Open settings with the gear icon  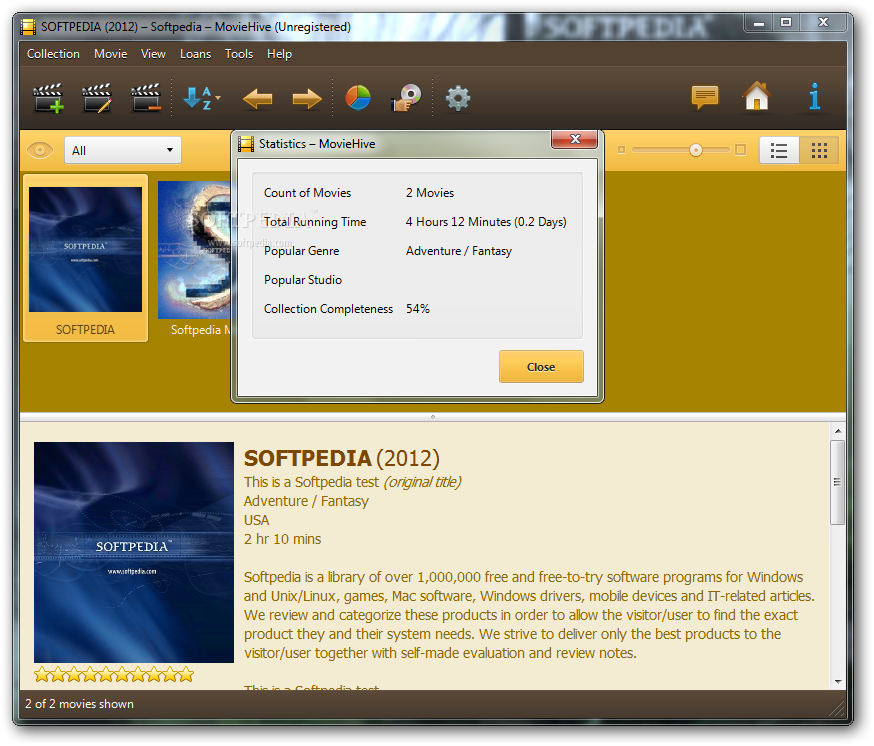[x=458, y=99]
